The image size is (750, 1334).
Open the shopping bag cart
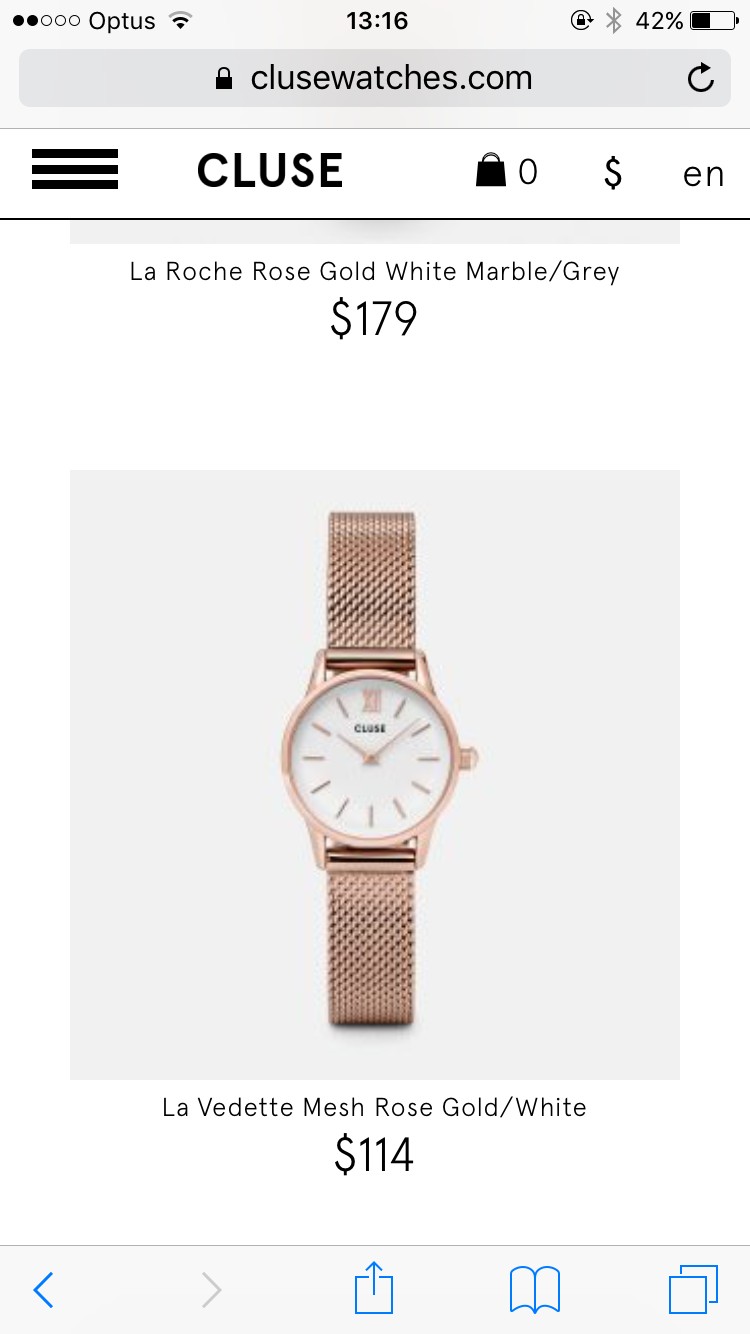click(490, 171)
